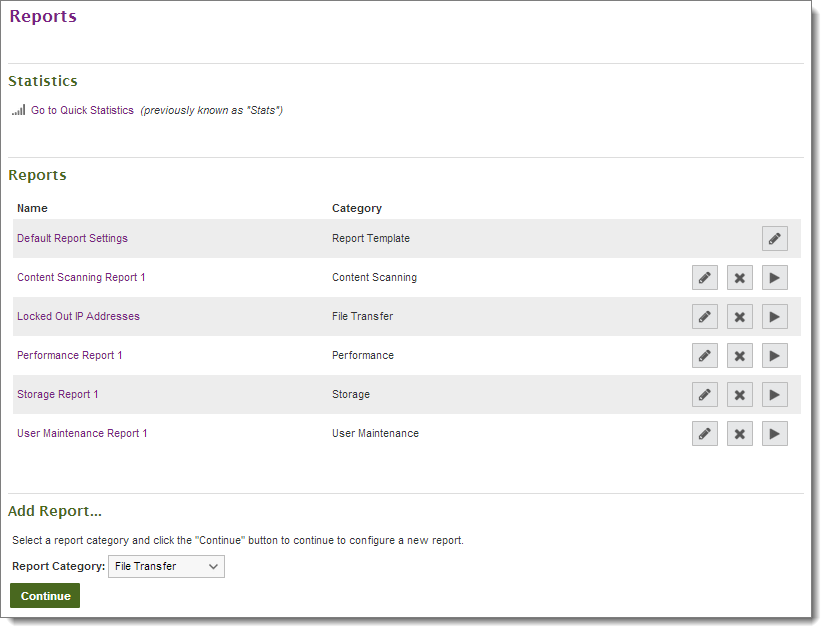The height and width of the screenshot is (633, 827).
Task: Edit the Locked Out IP Addresses report
Action: pos(705,316)
